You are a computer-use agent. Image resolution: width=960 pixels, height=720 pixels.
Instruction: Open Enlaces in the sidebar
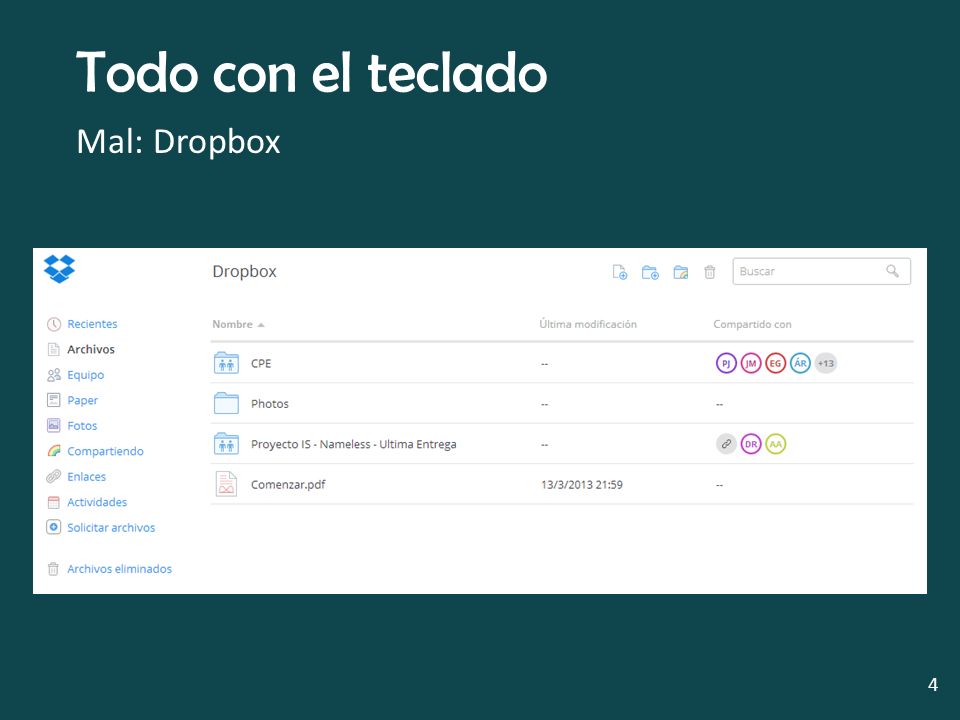click(x=86, y=476)
